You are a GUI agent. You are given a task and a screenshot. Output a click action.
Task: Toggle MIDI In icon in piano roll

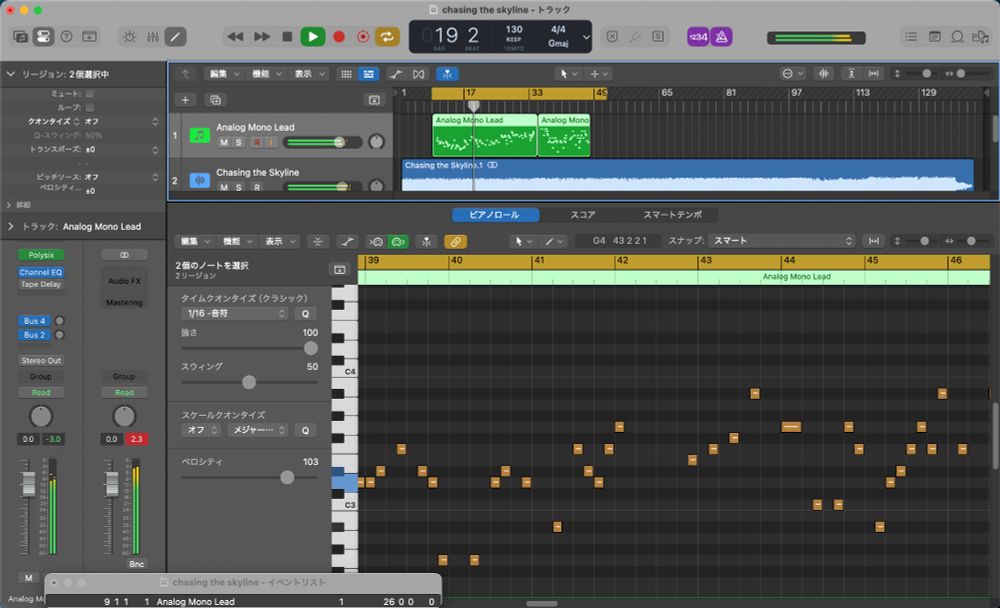pos(376,242)
